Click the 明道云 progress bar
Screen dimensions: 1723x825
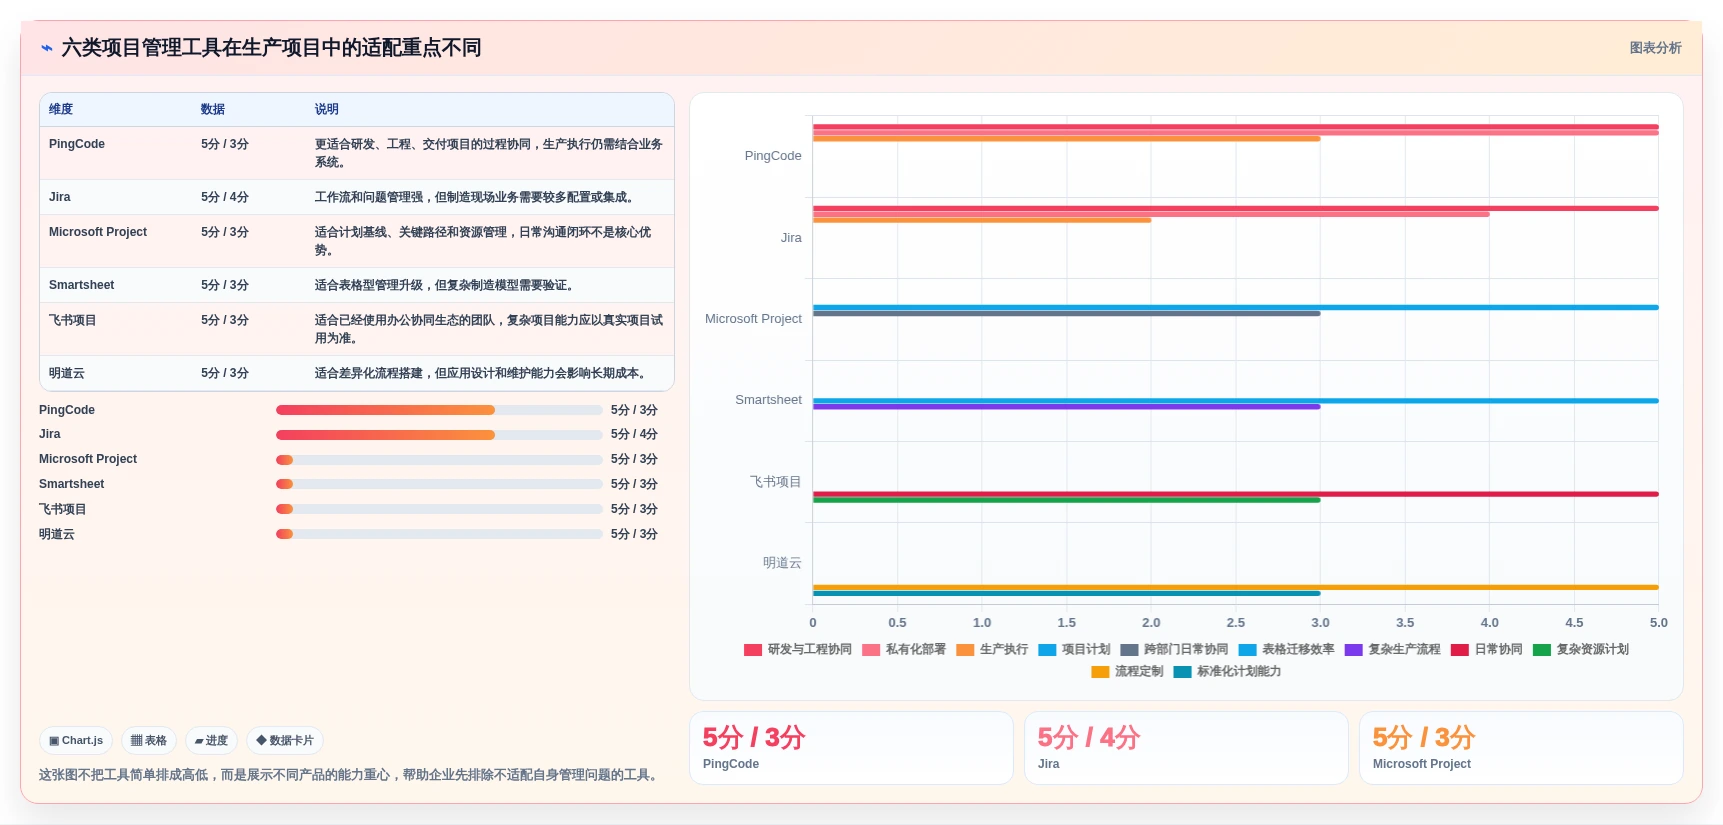pyautogui.click(x=439, y=534)
